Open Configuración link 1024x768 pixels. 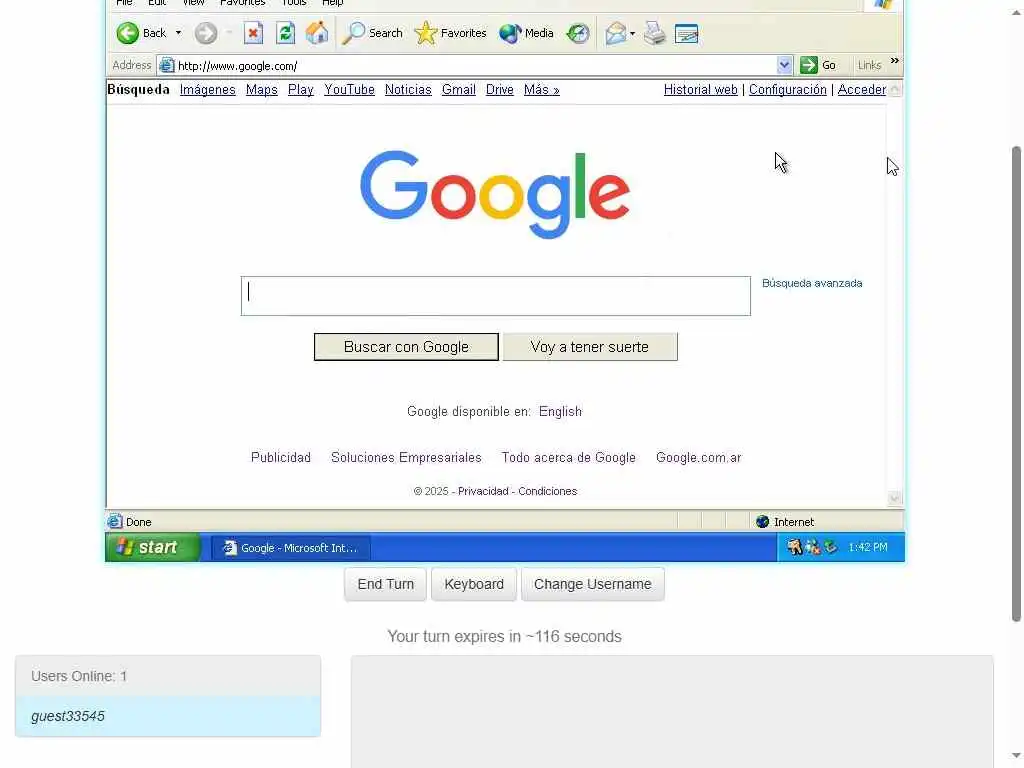click(x=788, y=89)
